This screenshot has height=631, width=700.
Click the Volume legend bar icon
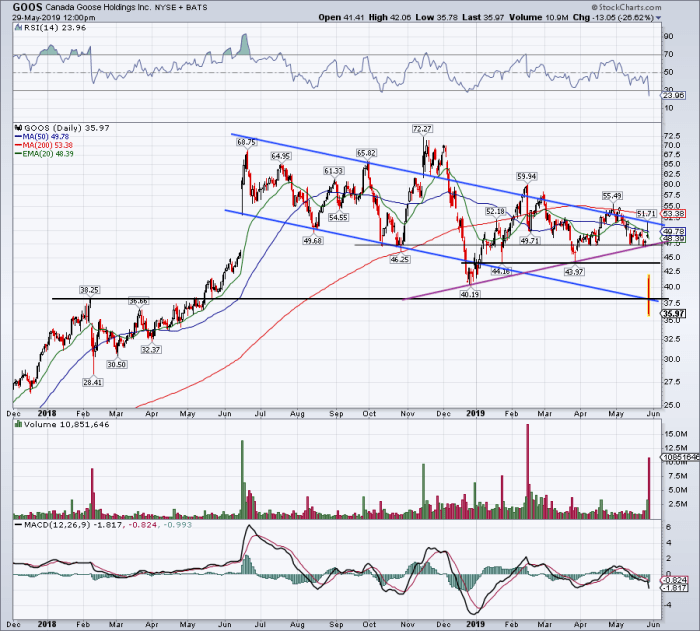(x=18, y=424)
